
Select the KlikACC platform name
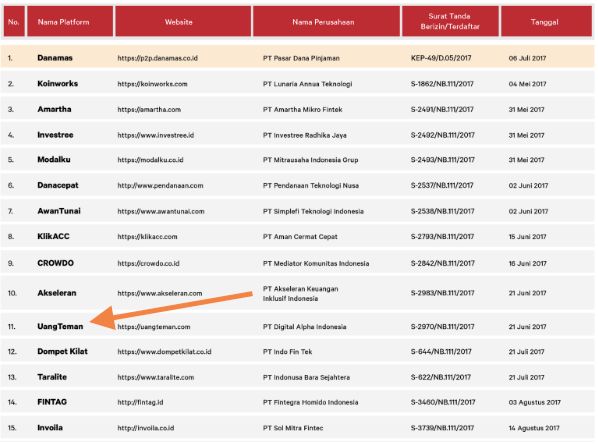point(53,236)
